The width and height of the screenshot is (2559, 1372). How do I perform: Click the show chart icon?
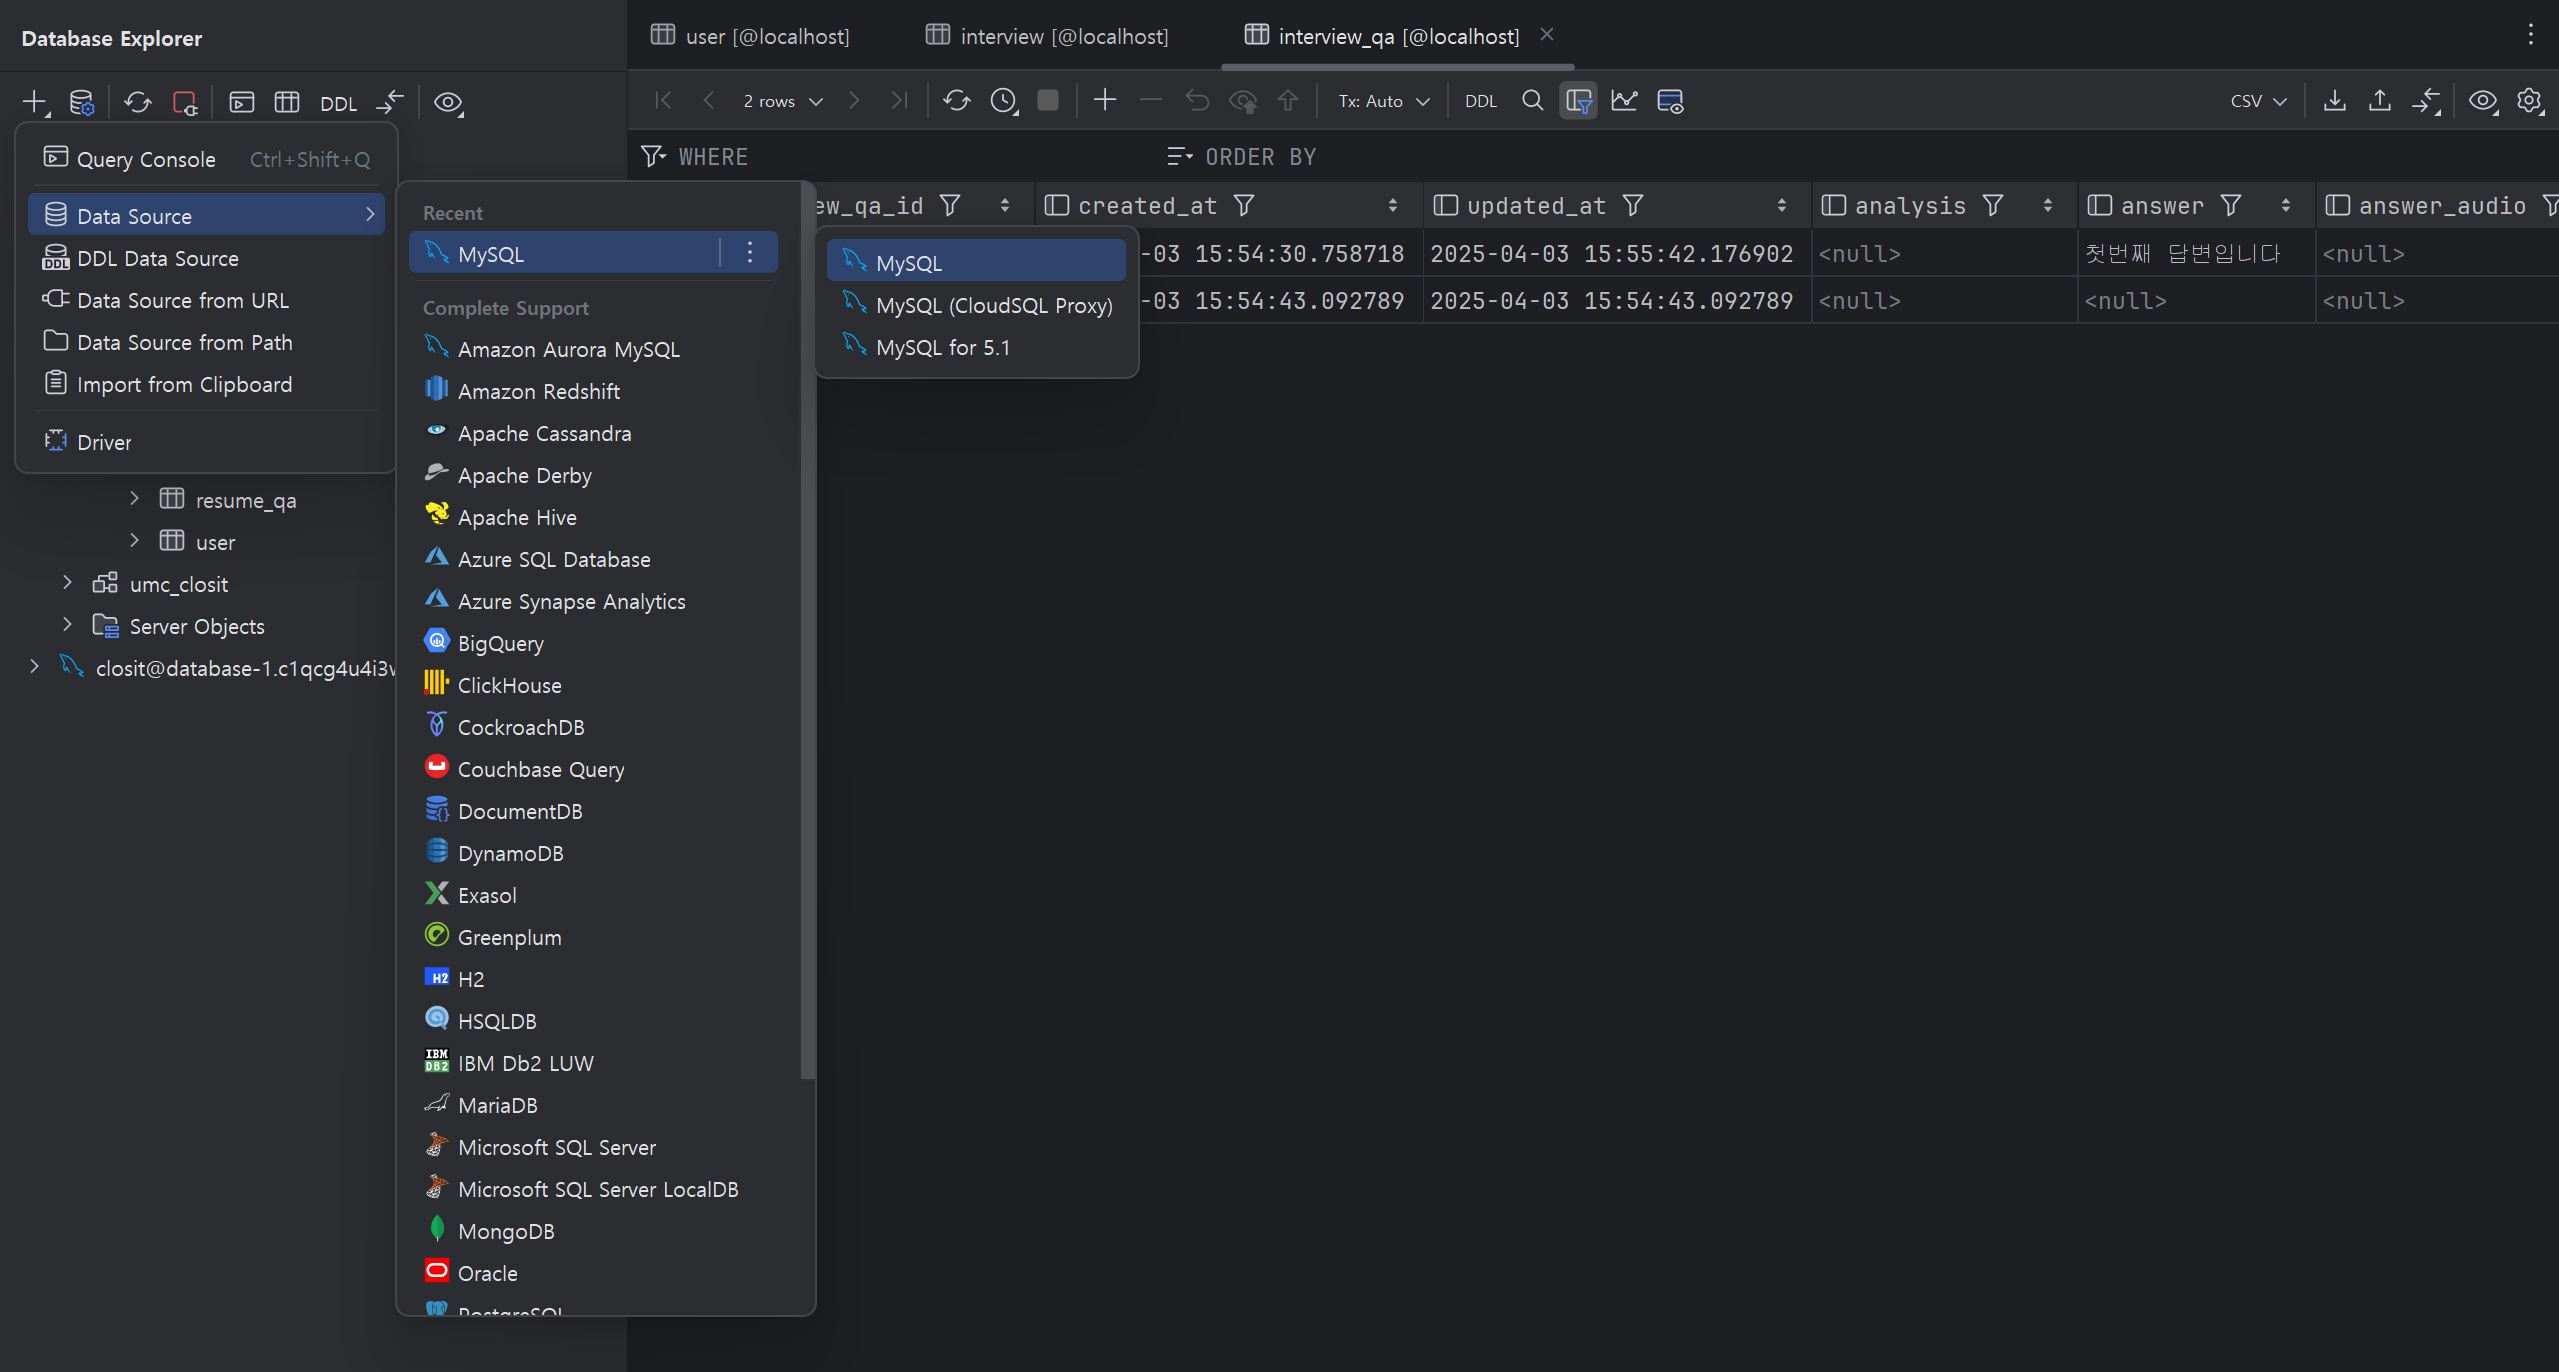point(1624,101)
